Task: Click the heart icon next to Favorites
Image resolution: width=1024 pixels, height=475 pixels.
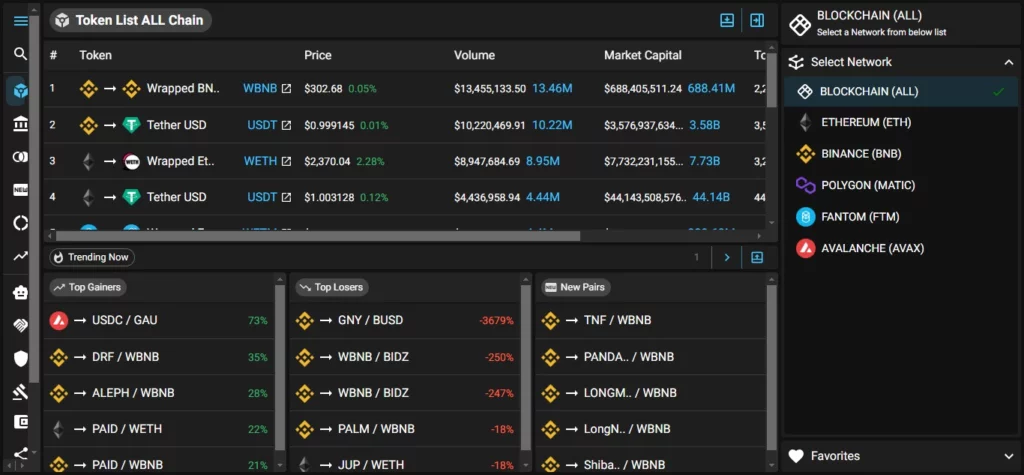Action: [x=795, y=456]
